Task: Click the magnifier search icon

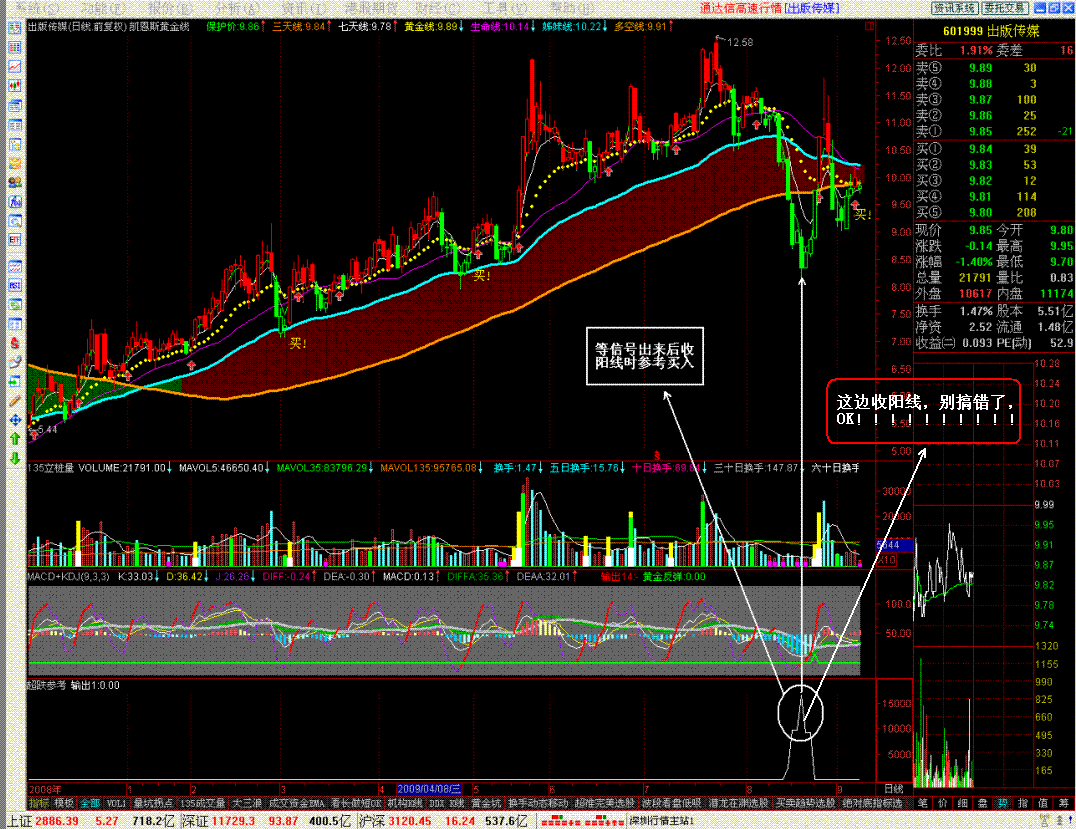Action: tap(14, 221)
